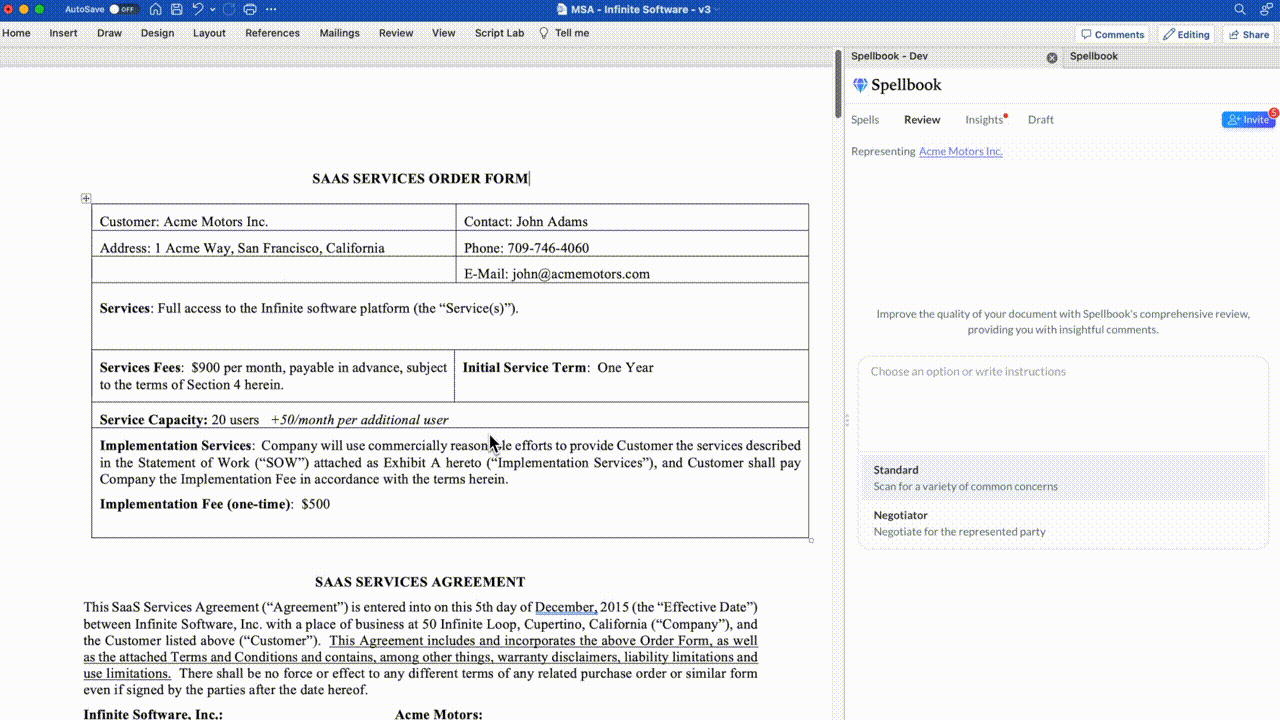Screen dimensions: 1280x720
Task: Choose the Standard review option
Action: pyautogui.click(x=1063, y=478)
